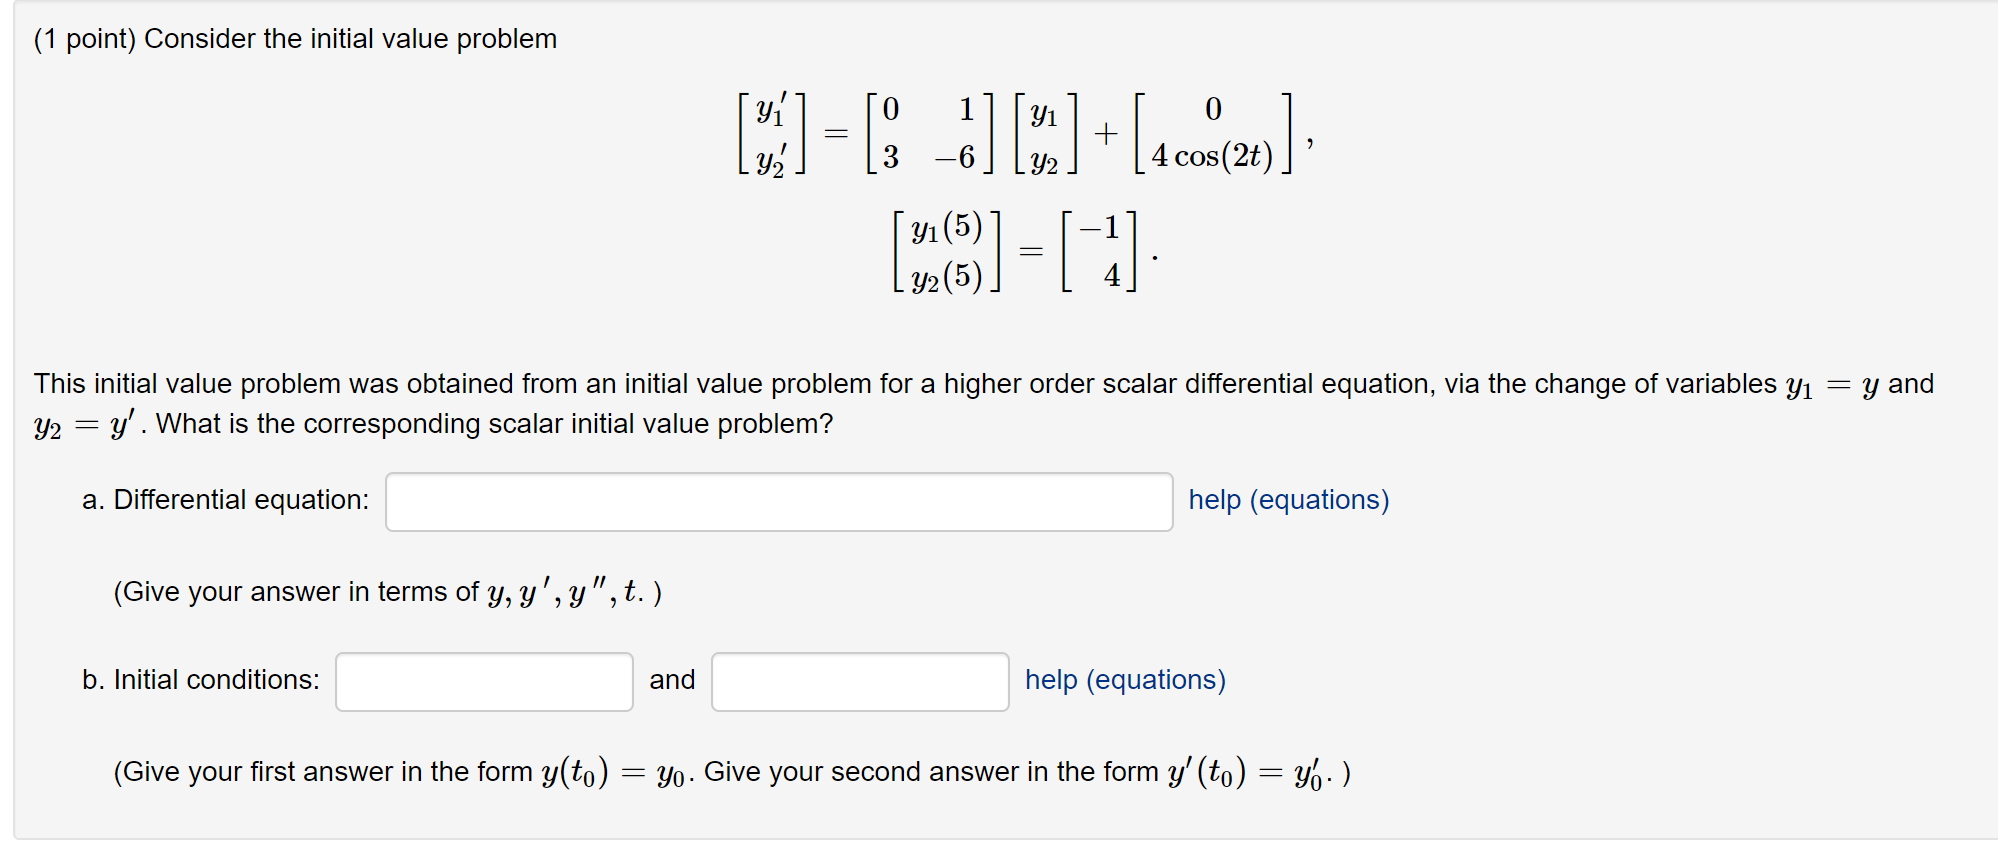
Task: Click the initial value vector with -1 and 4
Action: coord(1099,251)
